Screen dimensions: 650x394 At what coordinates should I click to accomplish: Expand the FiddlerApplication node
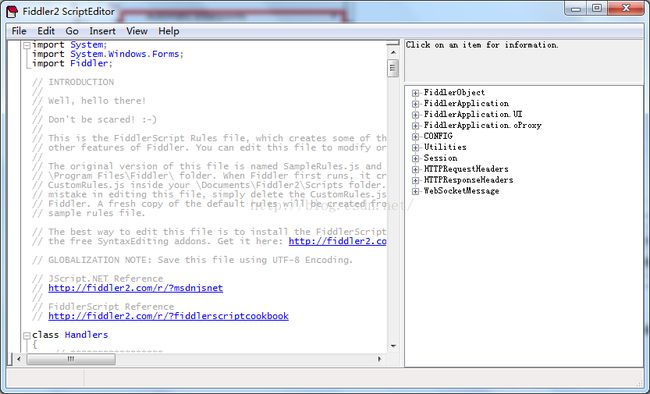coord(415,104)
